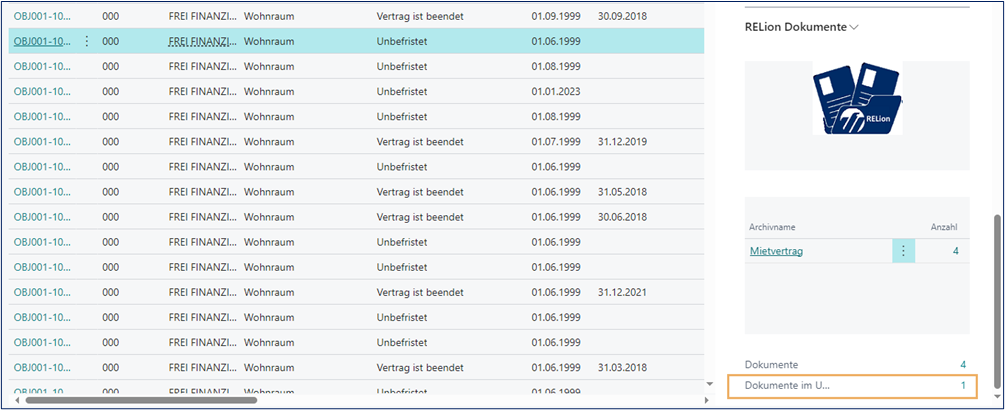Click the vertical scrollbar of the side pane
This screenshot has width=1005, height=410.
pyautogui.click(x=995, y=300)
